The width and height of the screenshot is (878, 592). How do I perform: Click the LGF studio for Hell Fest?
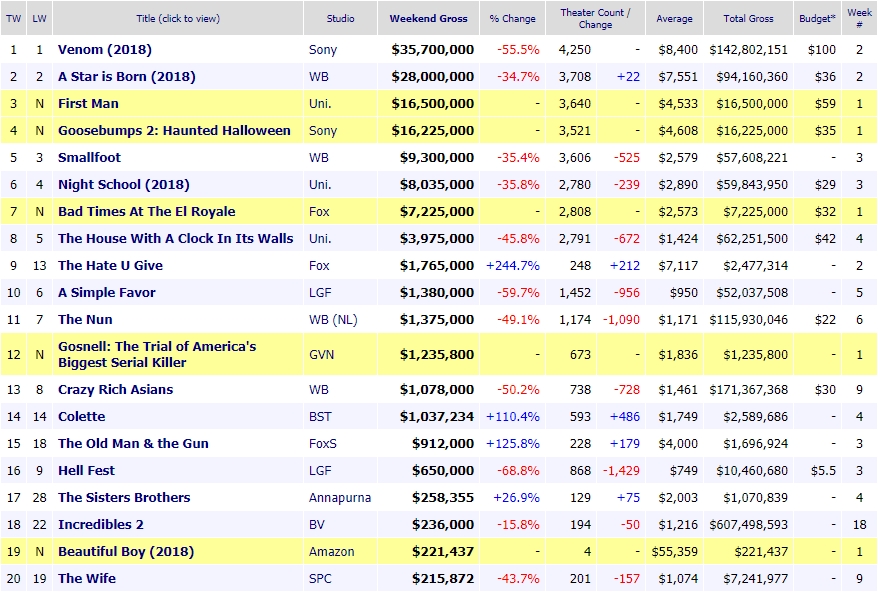[x=320, y=470]
